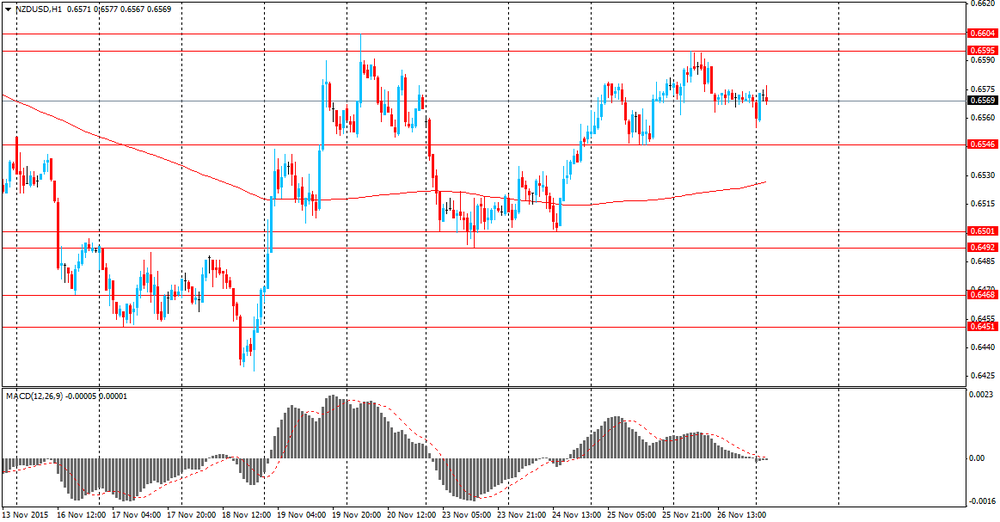The height and width of the screenshot is (522, 1000).
Task: Select the 0.6546 horizontal level label
Action: pyautogui.click(x=982, y=144)
